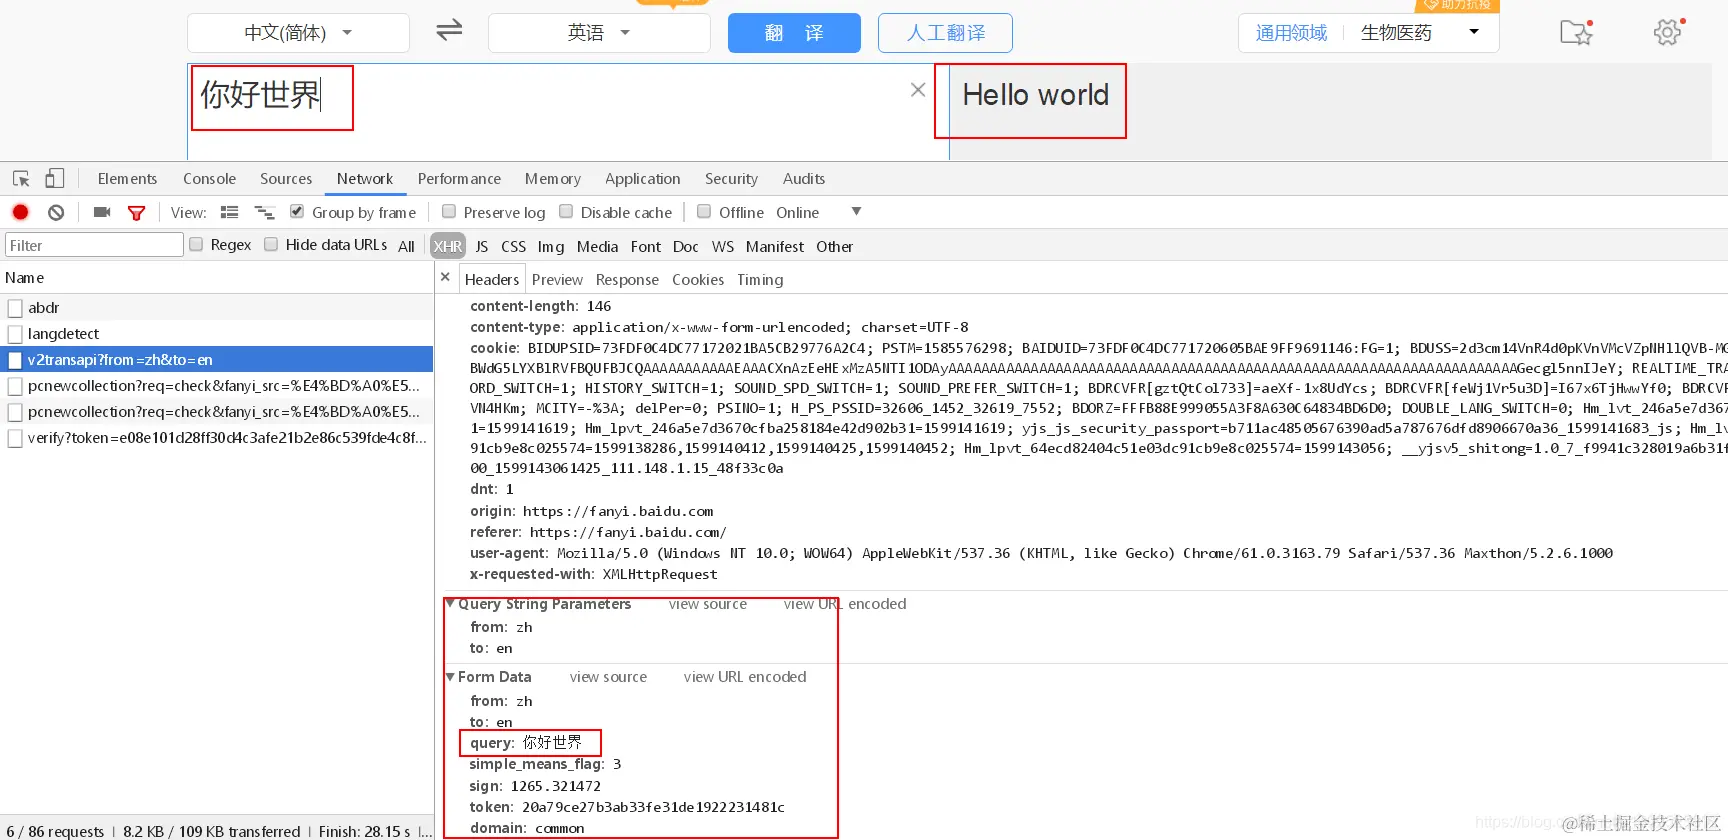Enable the Hide data URLs checkbox
The image size is (1728, 840).
(x=271, y=244)
